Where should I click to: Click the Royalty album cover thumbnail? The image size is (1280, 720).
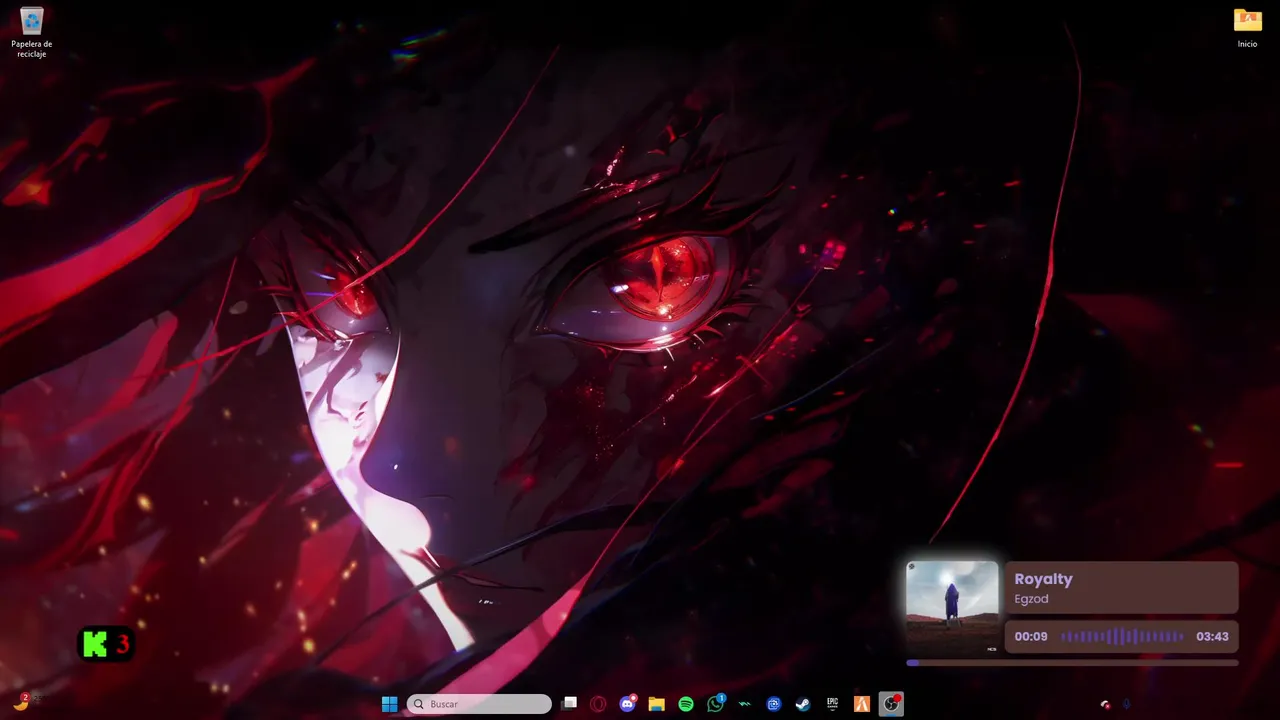(x=952, y=608)
